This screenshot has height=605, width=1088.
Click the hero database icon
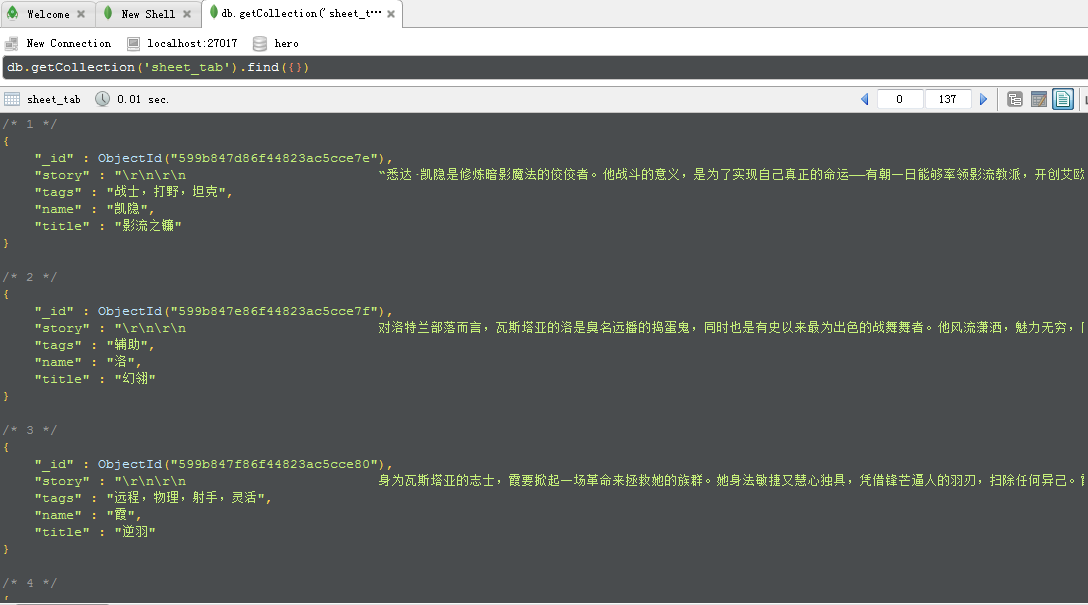click(x=259, y=43)
